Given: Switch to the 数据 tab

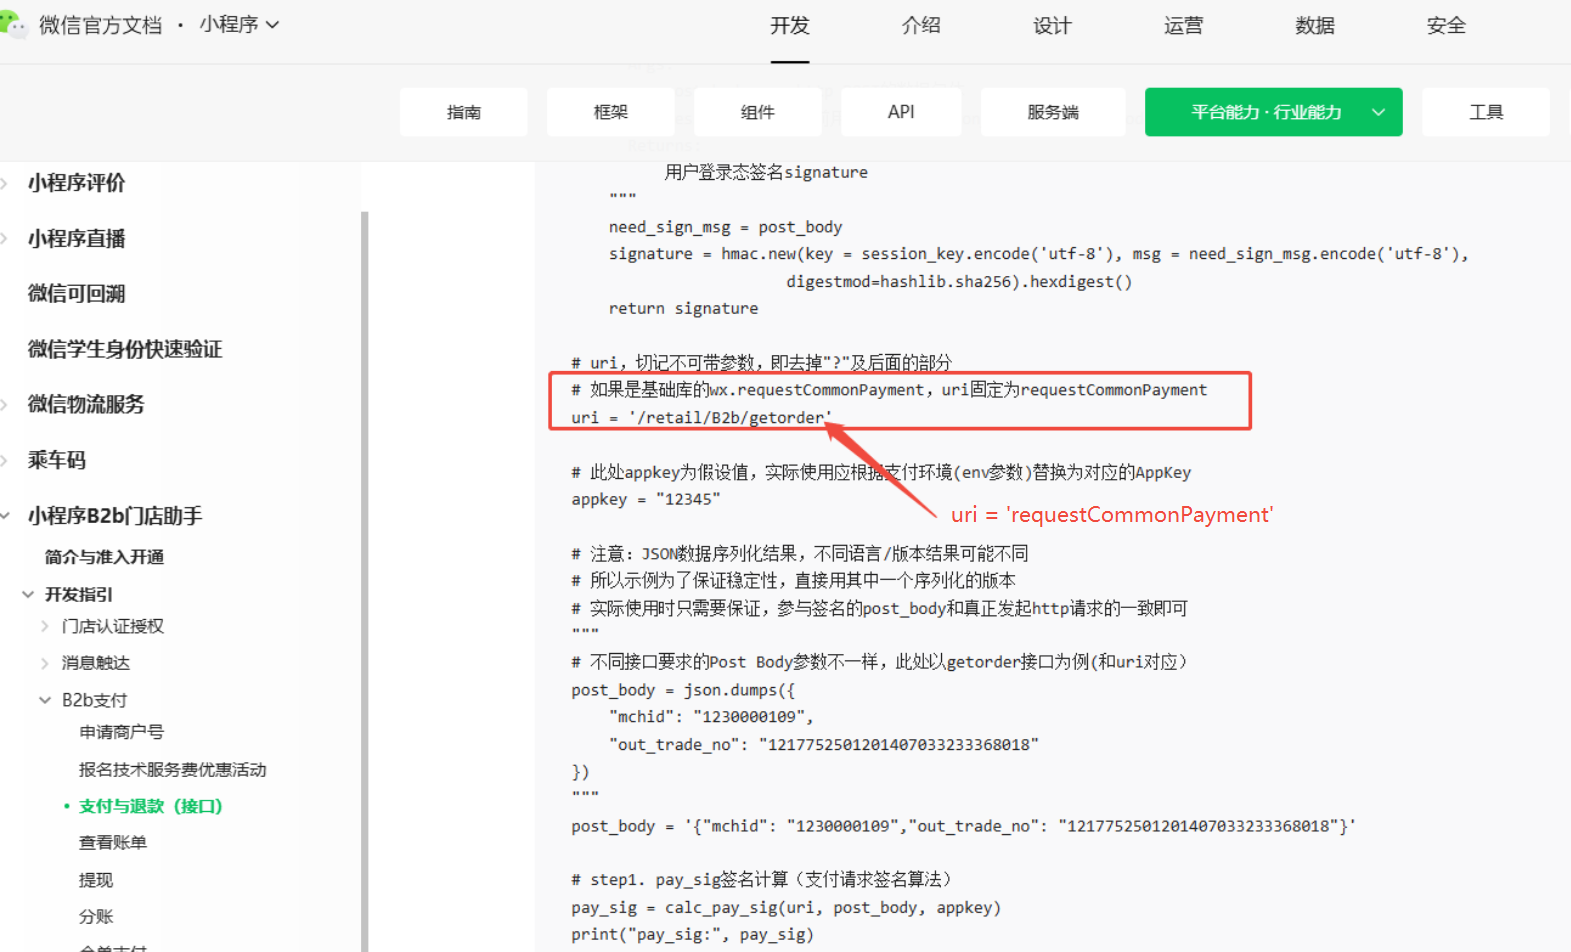Looking at the screenshot, I should click(1314, 26).
